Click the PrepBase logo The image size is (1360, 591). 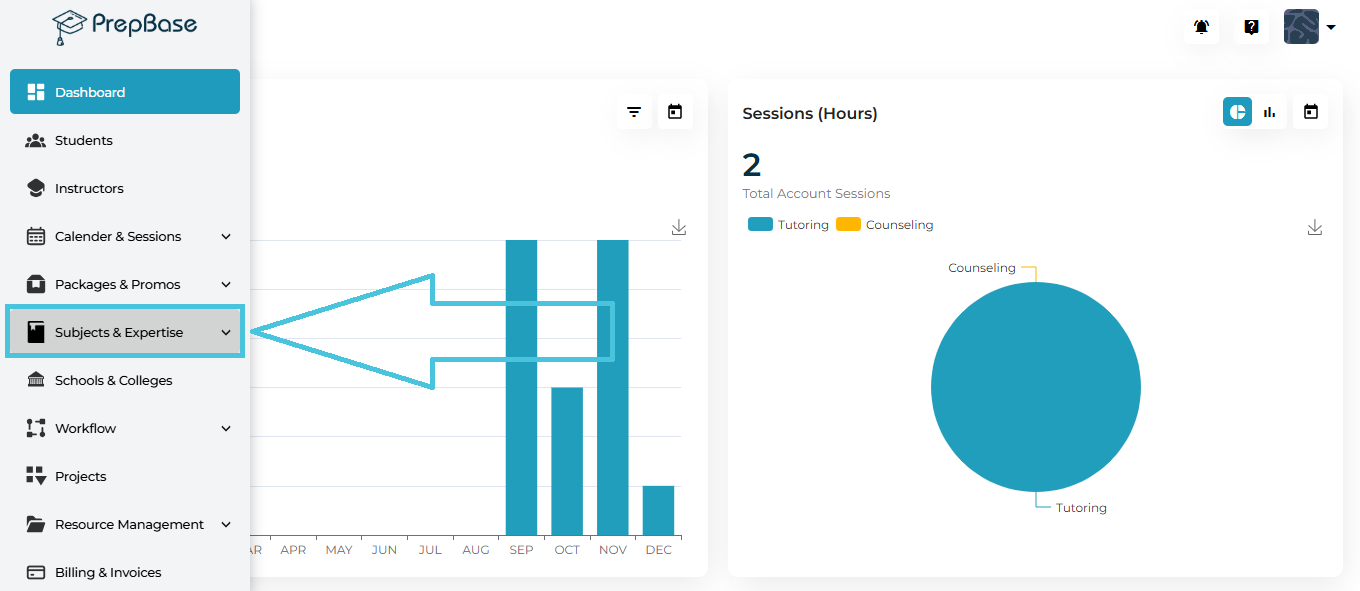click(x=125, y=26)
